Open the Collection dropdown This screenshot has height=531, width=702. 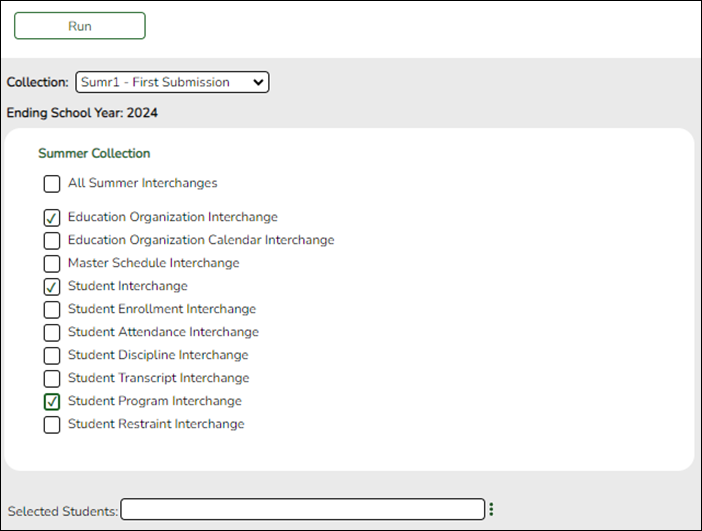point(172,82)
